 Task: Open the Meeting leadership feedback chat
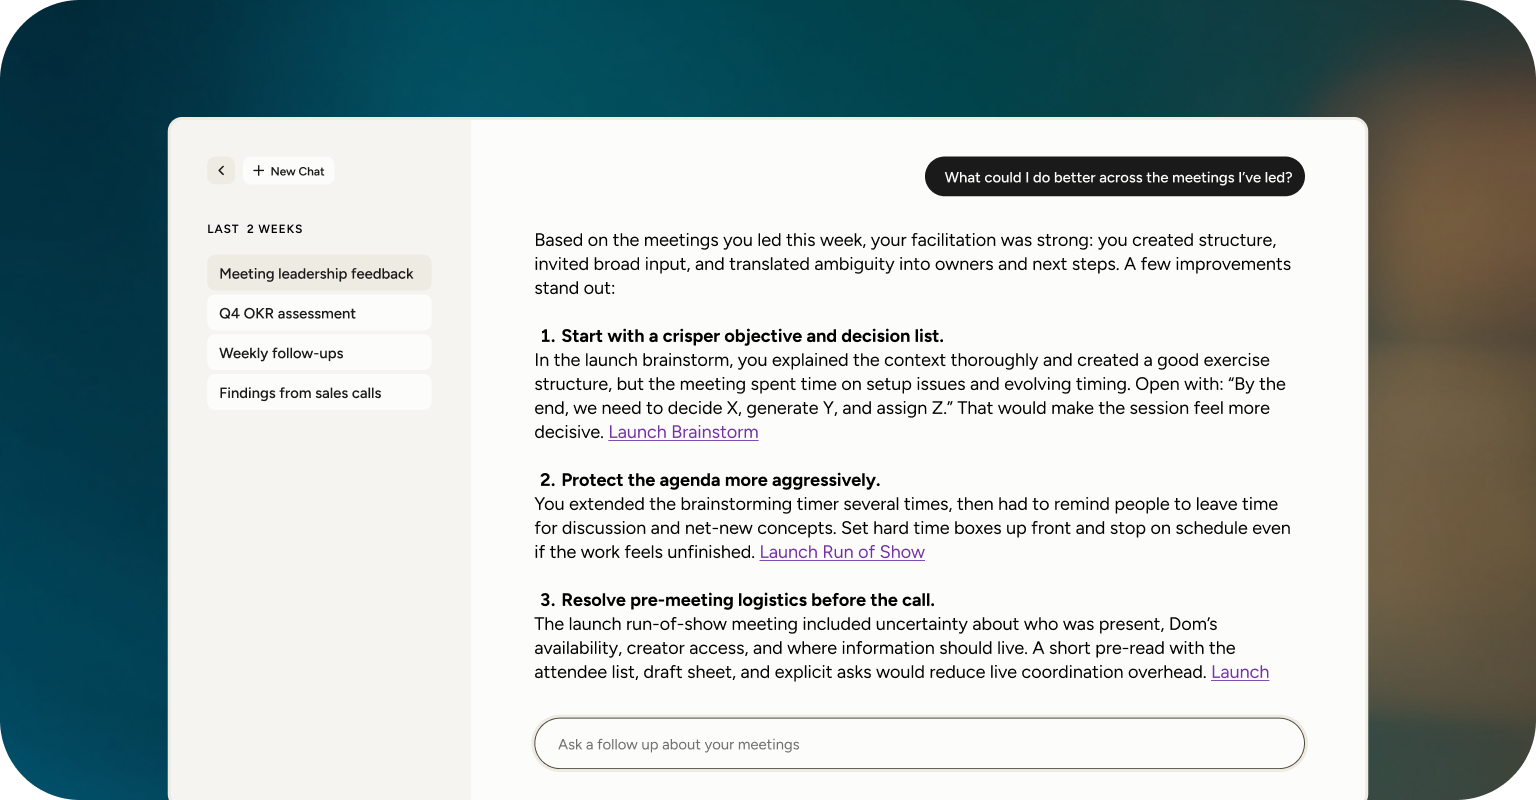click(319, 273)
